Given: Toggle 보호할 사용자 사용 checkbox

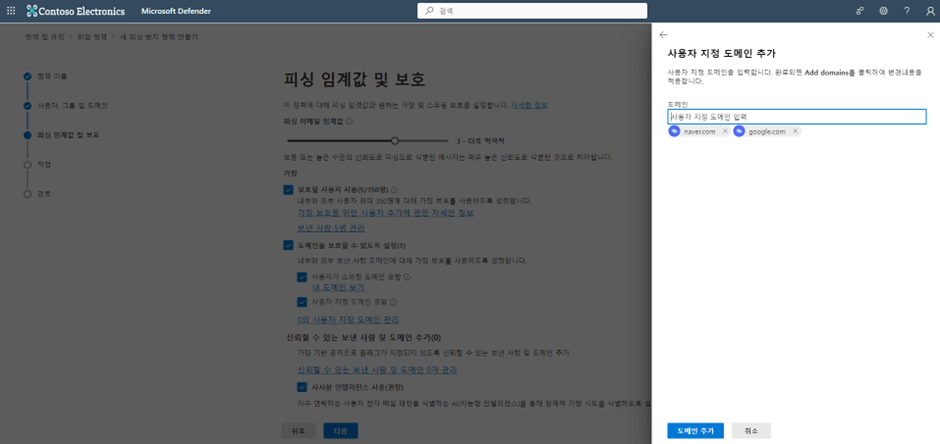Looking at the screenshot, I should (x=288, y=190).
